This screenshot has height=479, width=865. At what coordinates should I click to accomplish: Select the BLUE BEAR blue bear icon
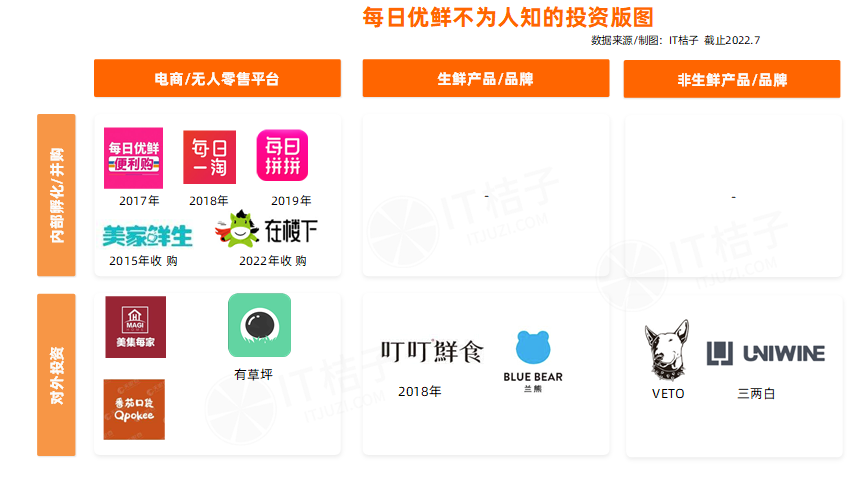coord(533,348)
